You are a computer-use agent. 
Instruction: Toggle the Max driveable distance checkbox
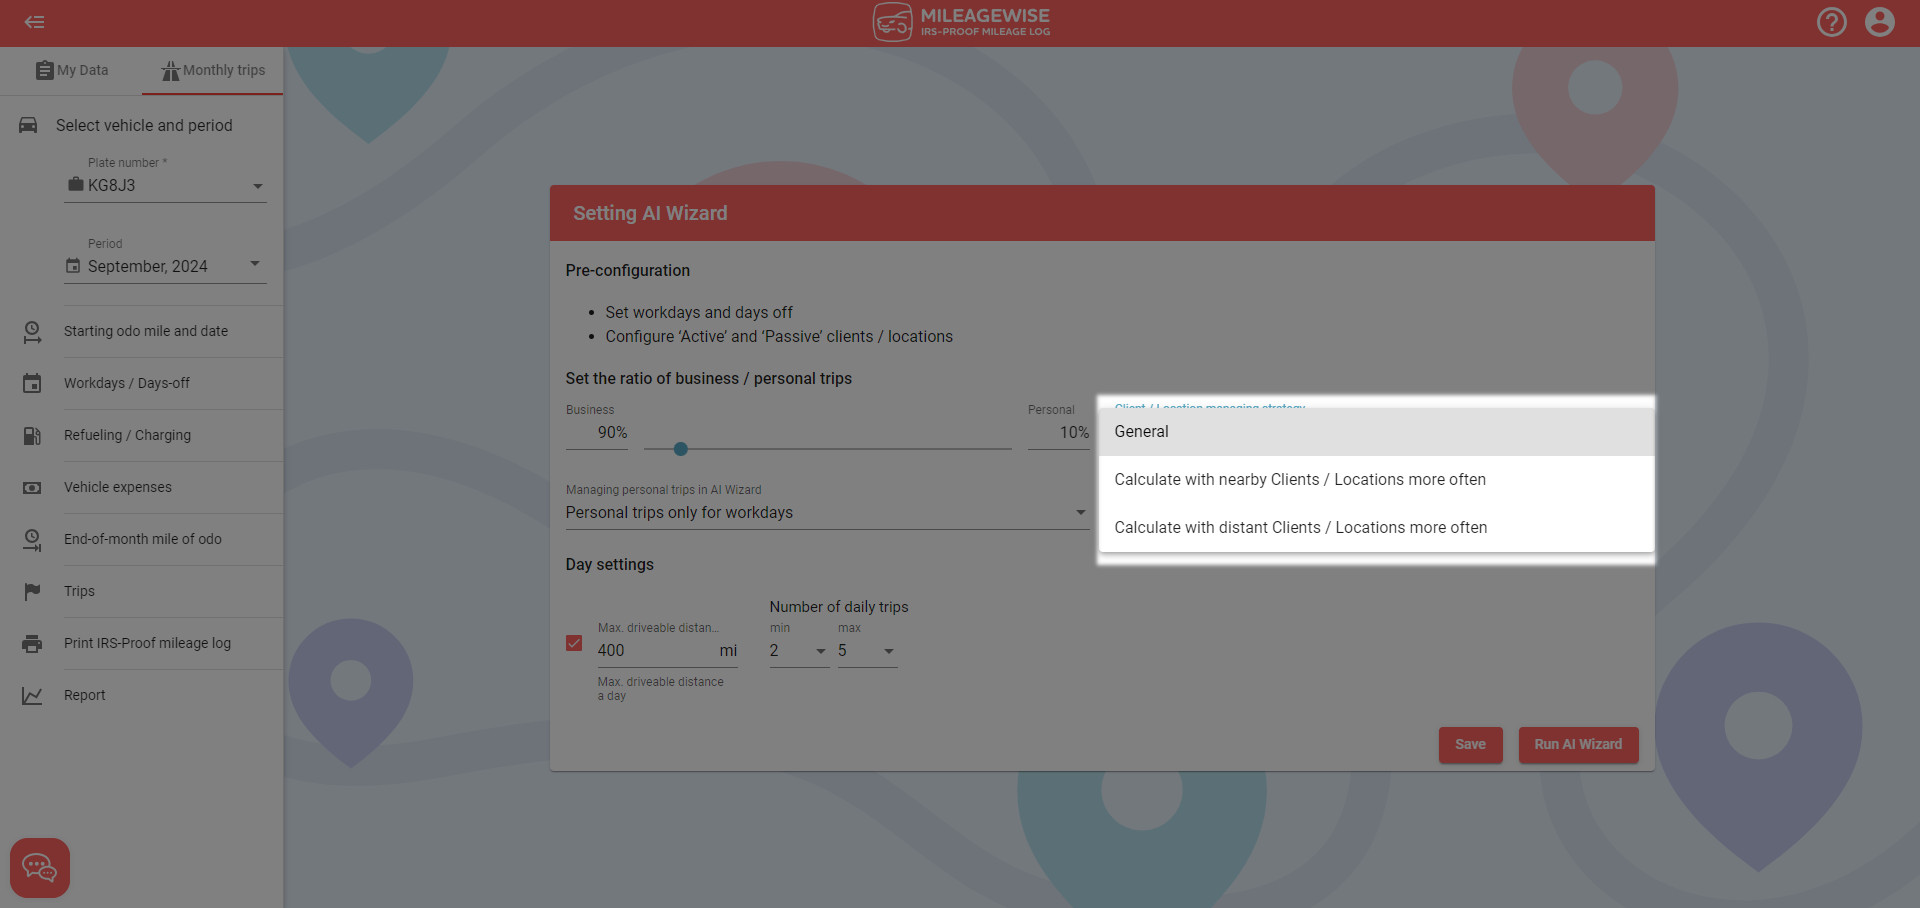pyautogui.click(x=574, y=643)
